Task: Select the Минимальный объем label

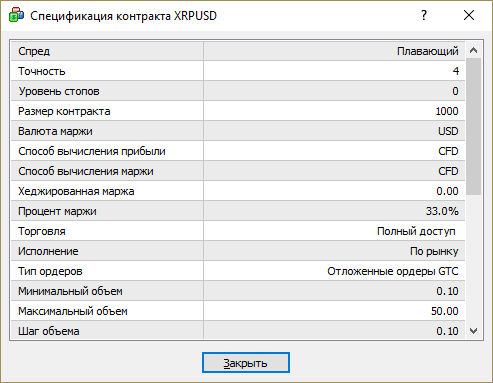Action: point(70,291)
